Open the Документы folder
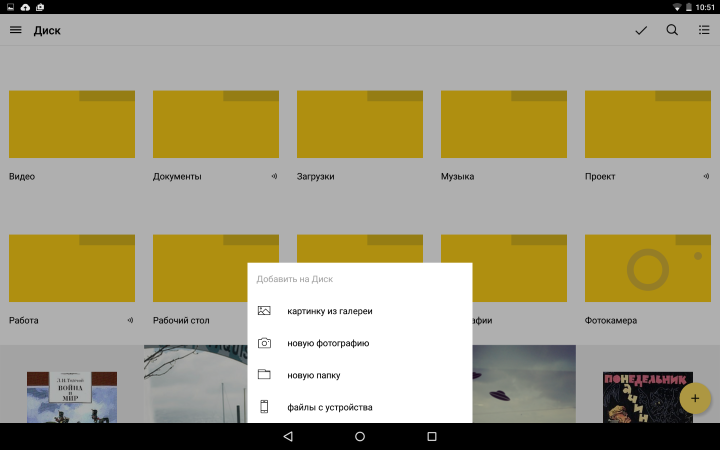This screenshot has width=720, height=450. (x=216, y=124)
